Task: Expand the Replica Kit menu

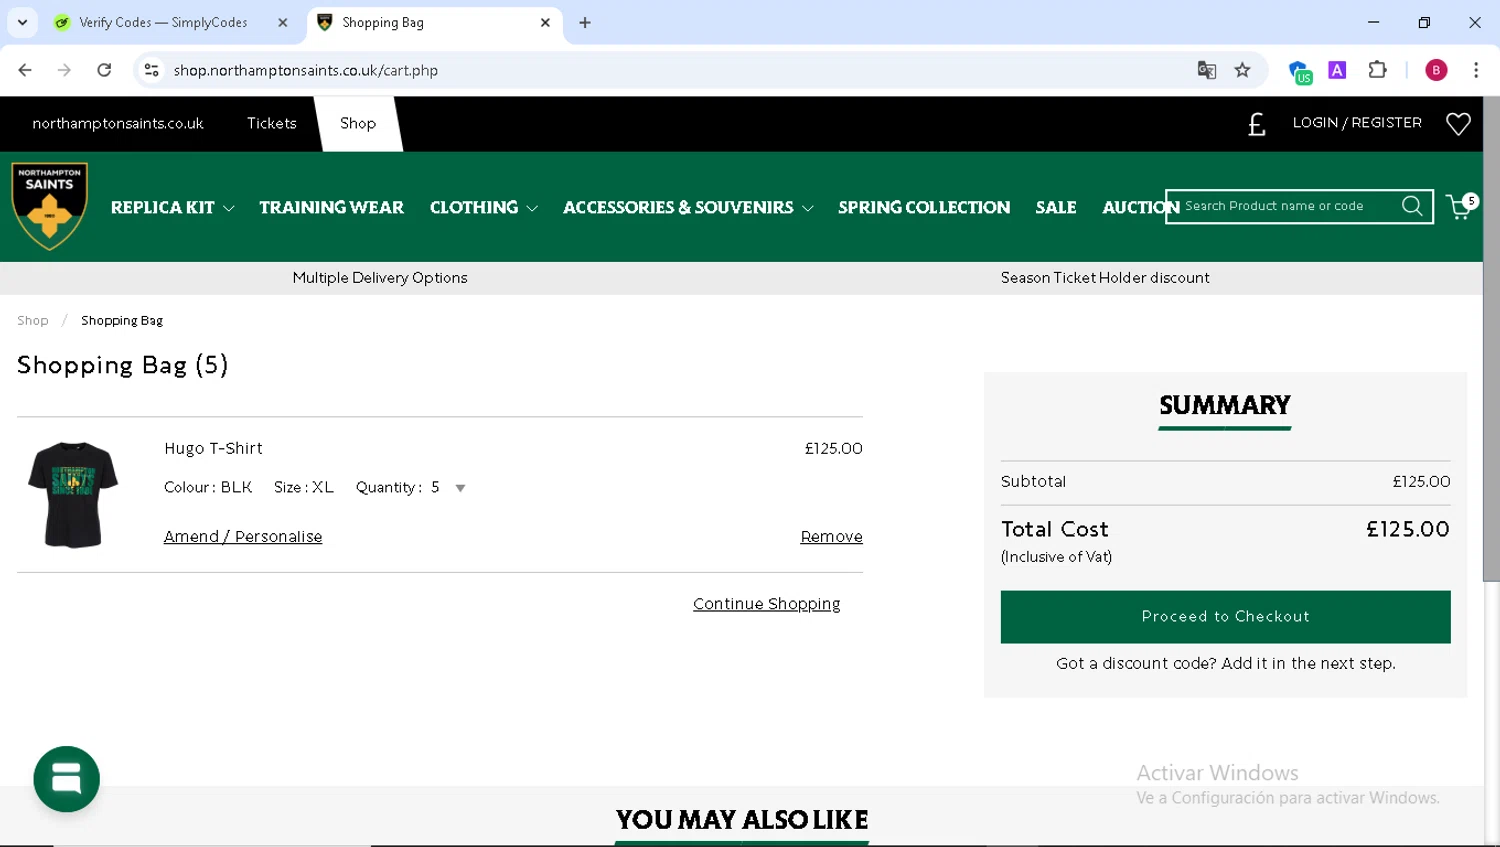Action: click(x=172, y=207)
